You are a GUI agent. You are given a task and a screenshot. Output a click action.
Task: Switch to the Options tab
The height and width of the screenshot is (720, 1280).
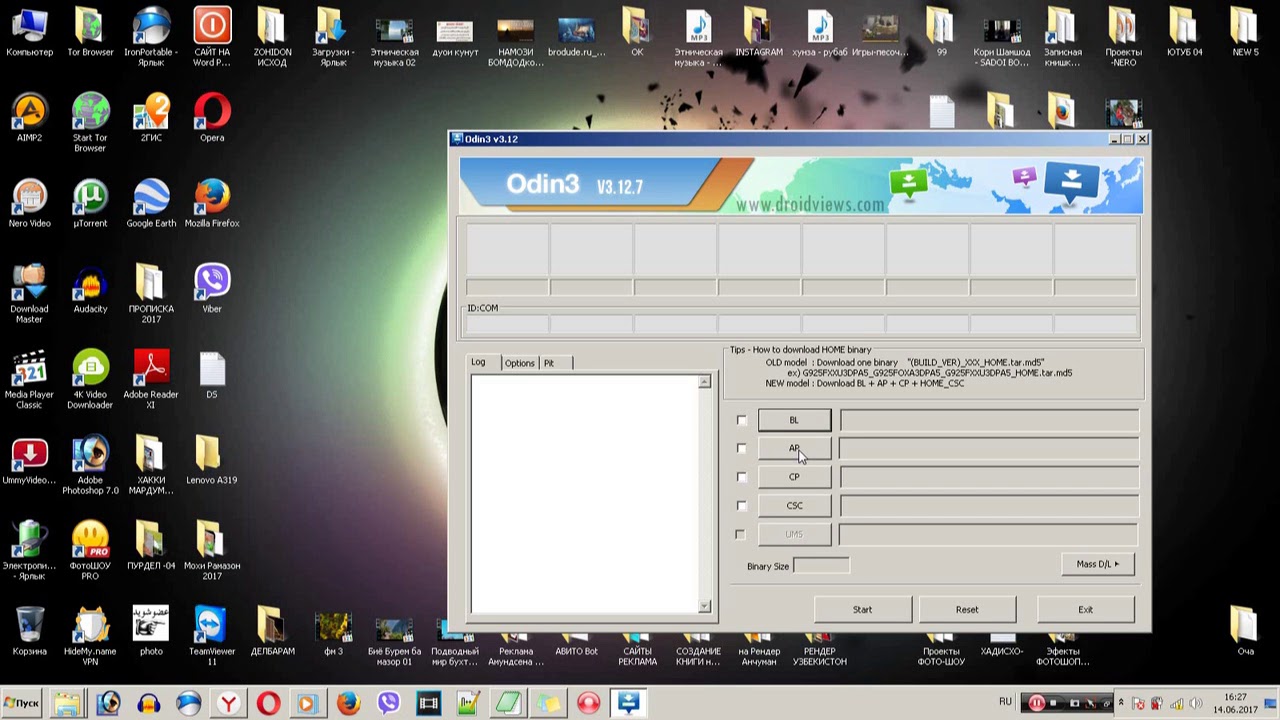point(519,363)
